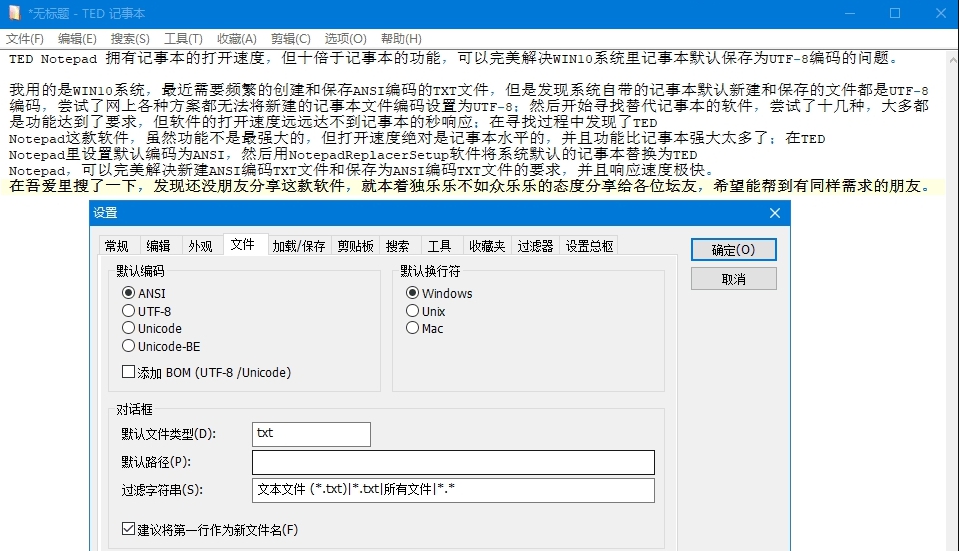
Task: Close the TED 记事本 window
Action: point(940,13)
